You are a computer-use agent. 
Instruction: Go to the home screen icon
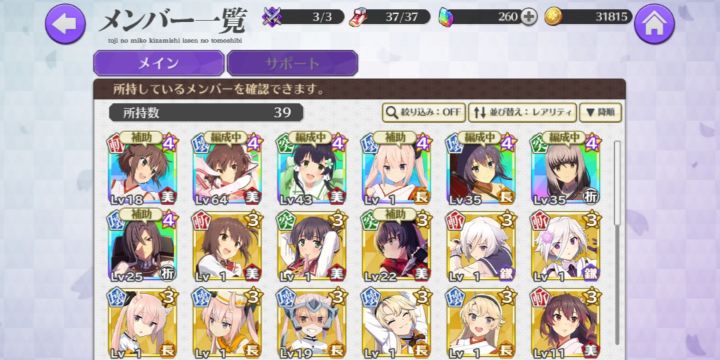coord(654,24)
